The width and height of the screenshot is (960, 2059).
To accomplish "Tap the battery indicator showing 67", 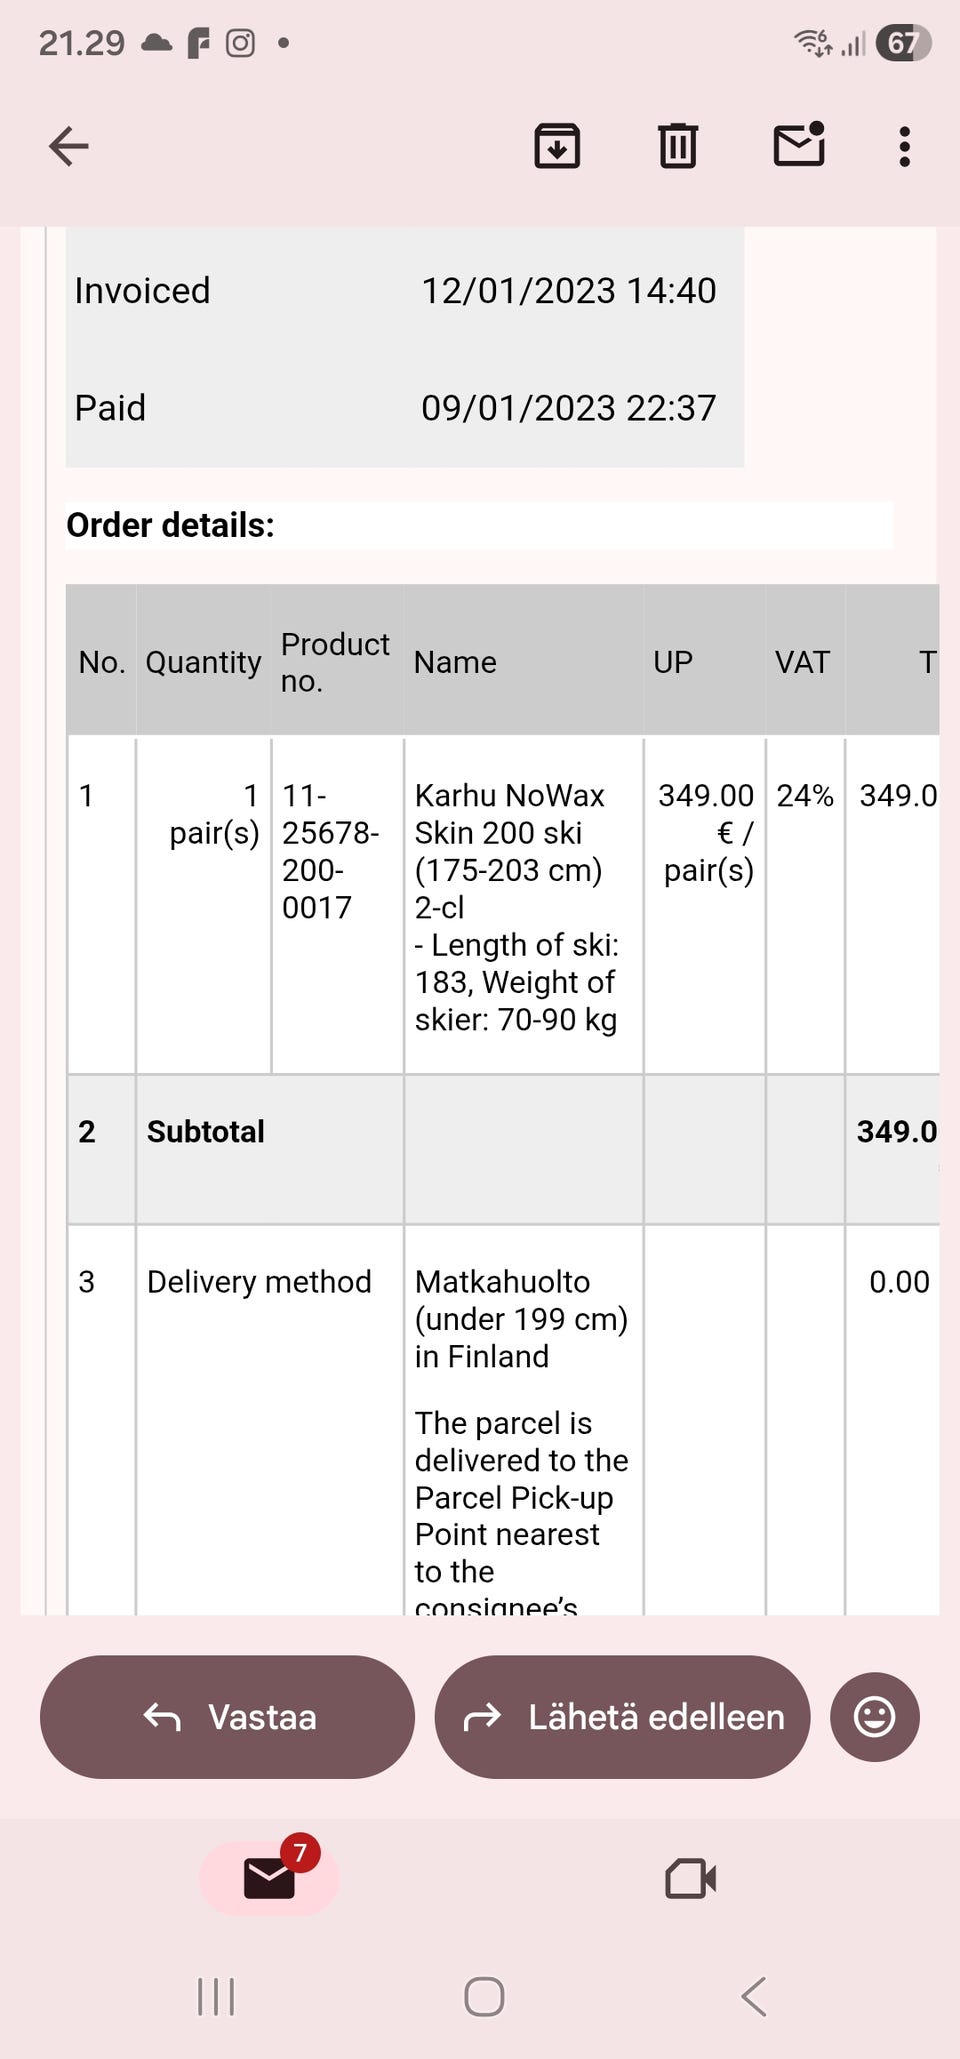I will point(902,43).
